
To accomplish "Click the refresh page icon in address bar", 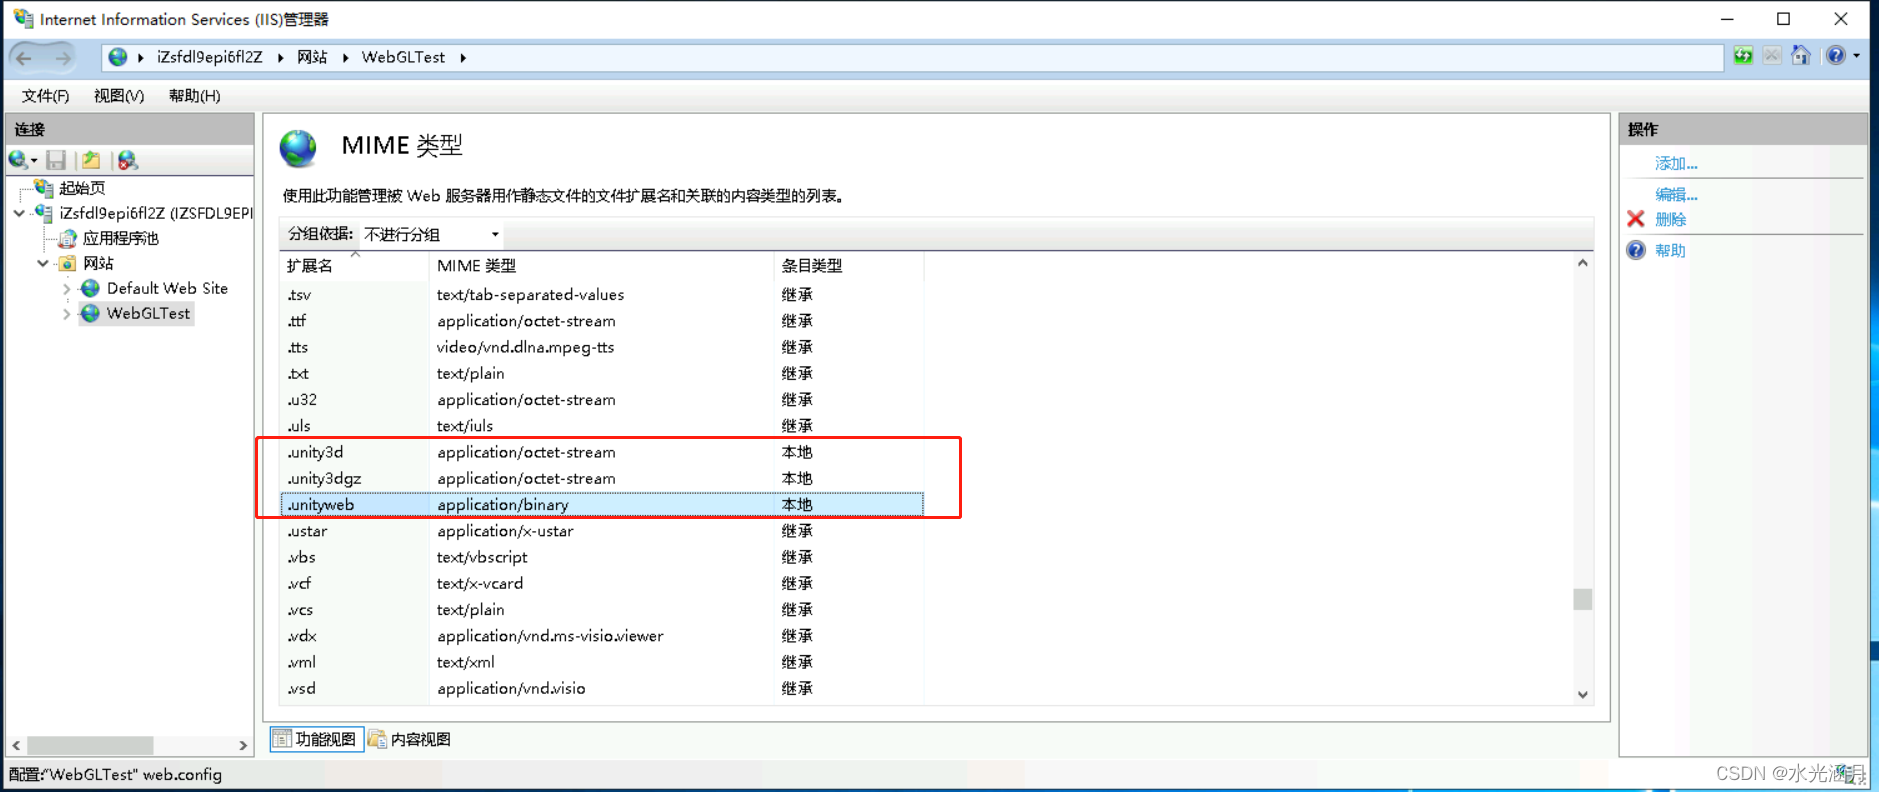I will point(1743,56).
